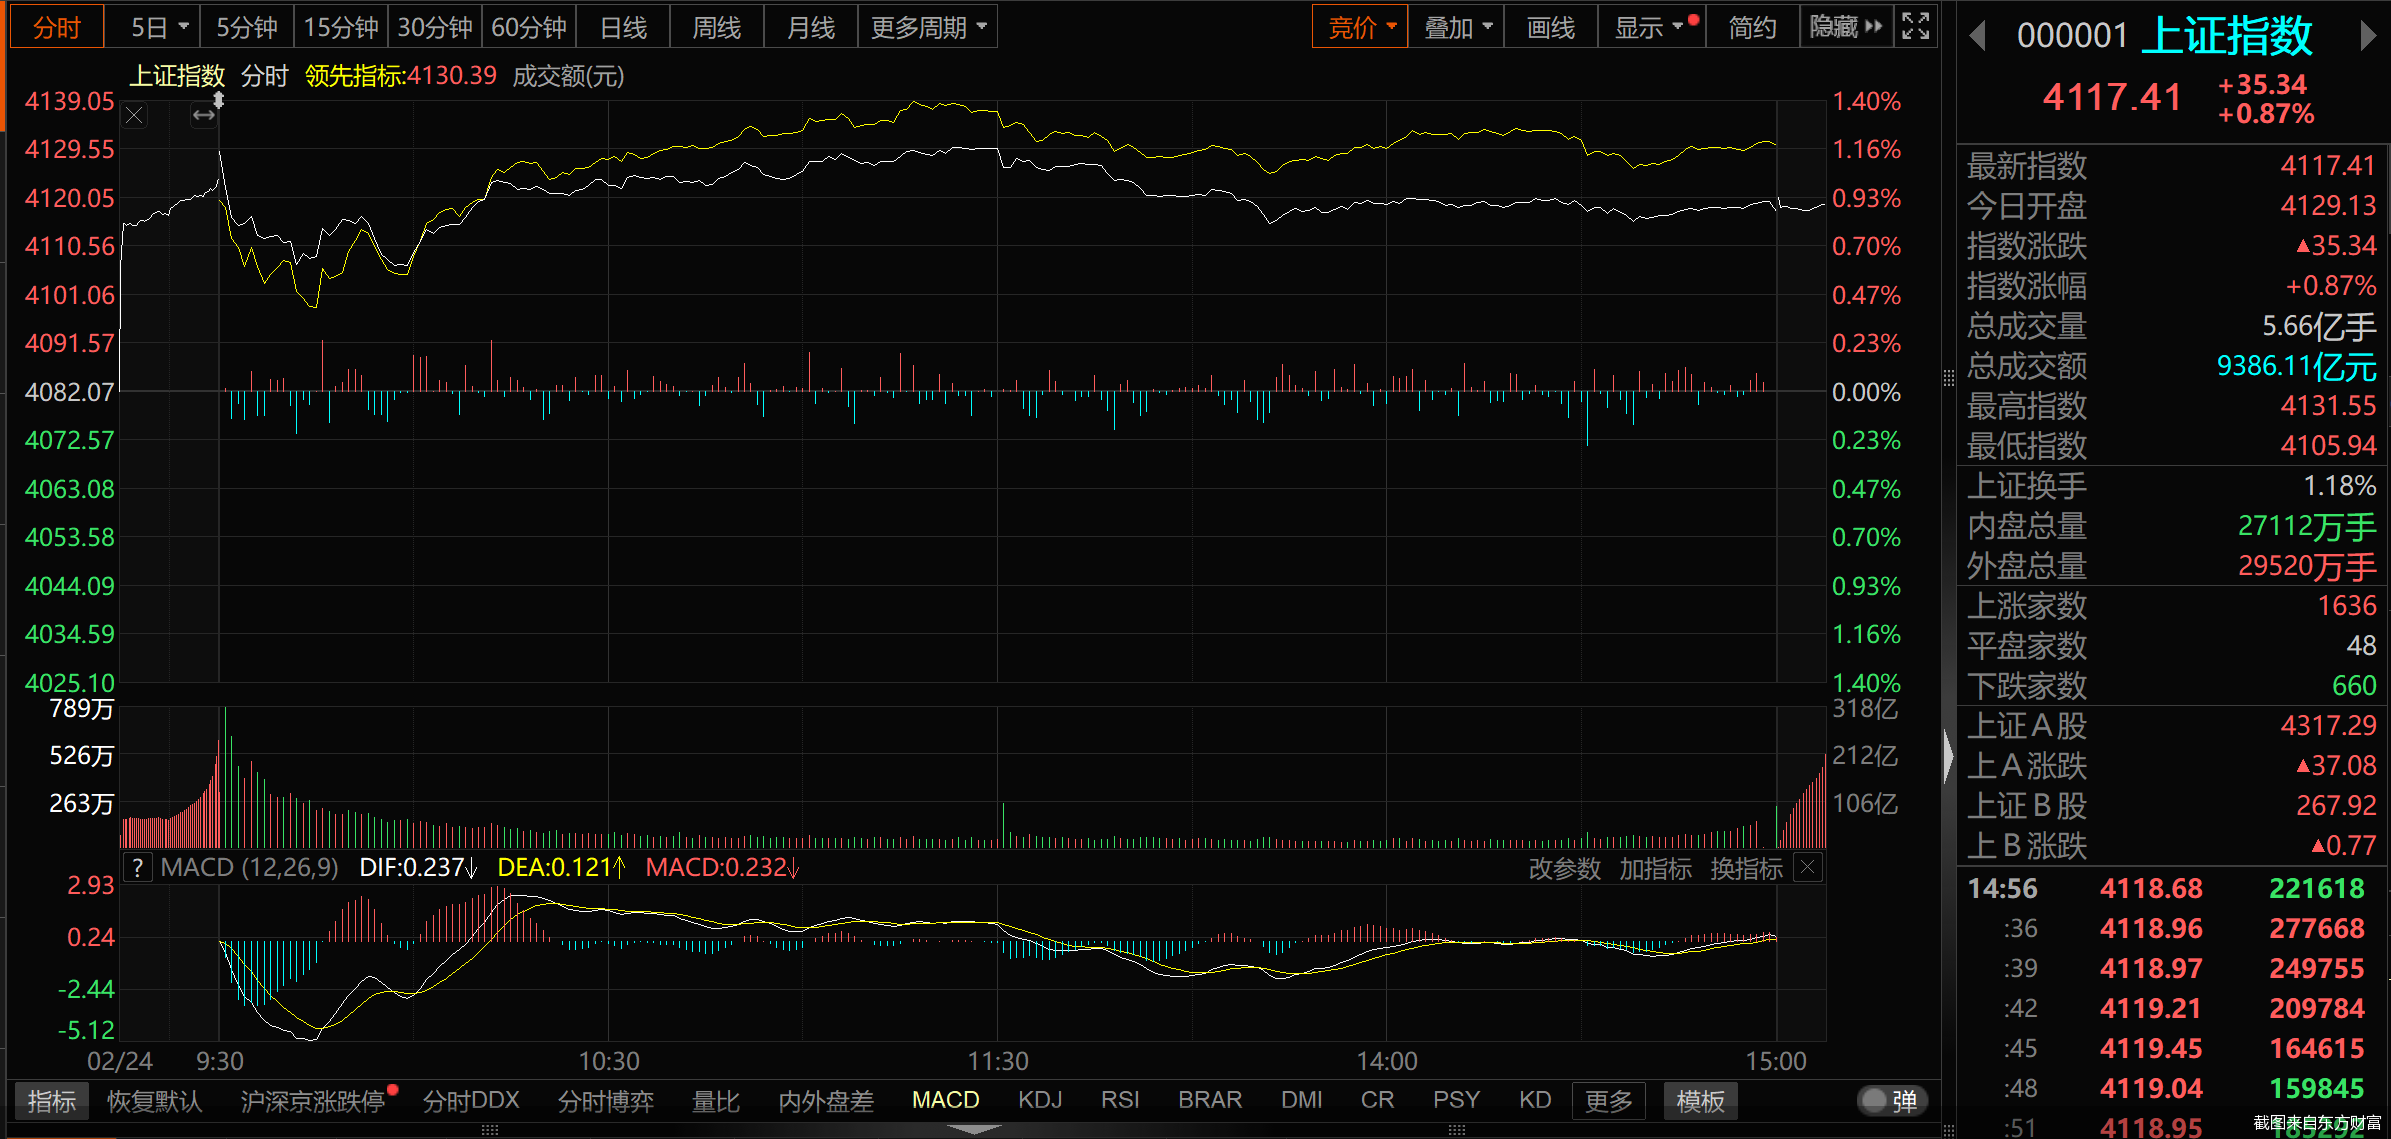Open the 5日 period dropdown
This screenshot has height=1139, width=2391.
coord(159,27)
